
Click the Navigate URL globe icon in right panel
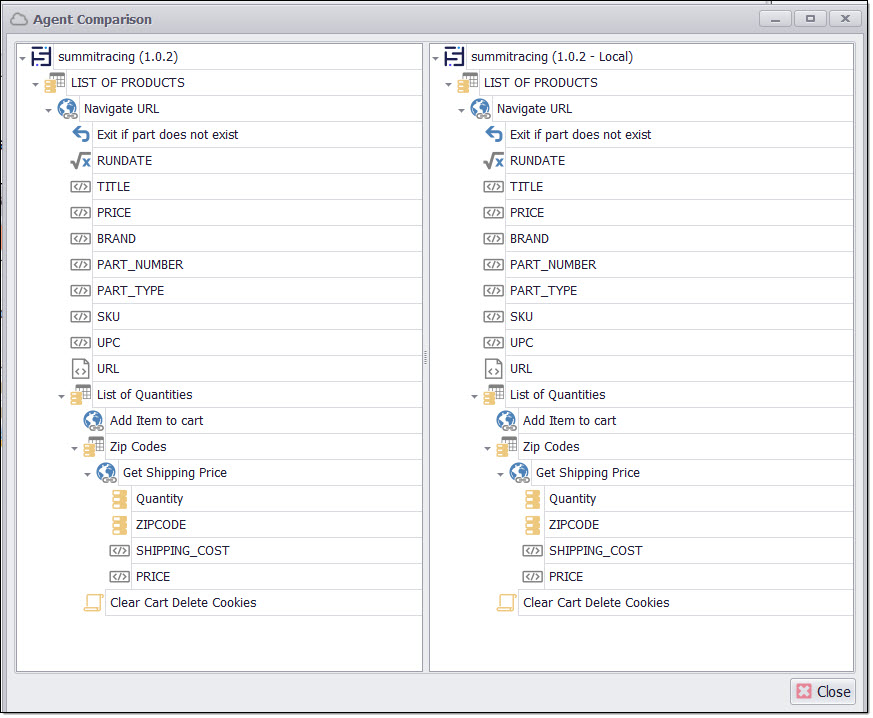pyautogui.click(x=480, y=109)
